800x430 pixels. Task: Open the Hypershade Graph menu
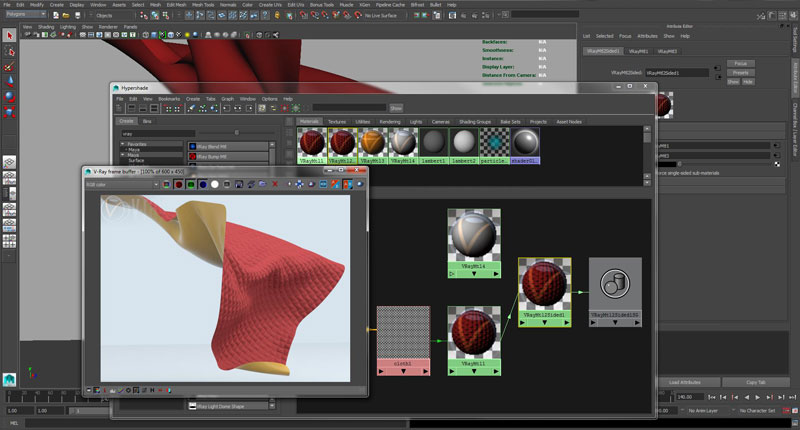[228, 99]
